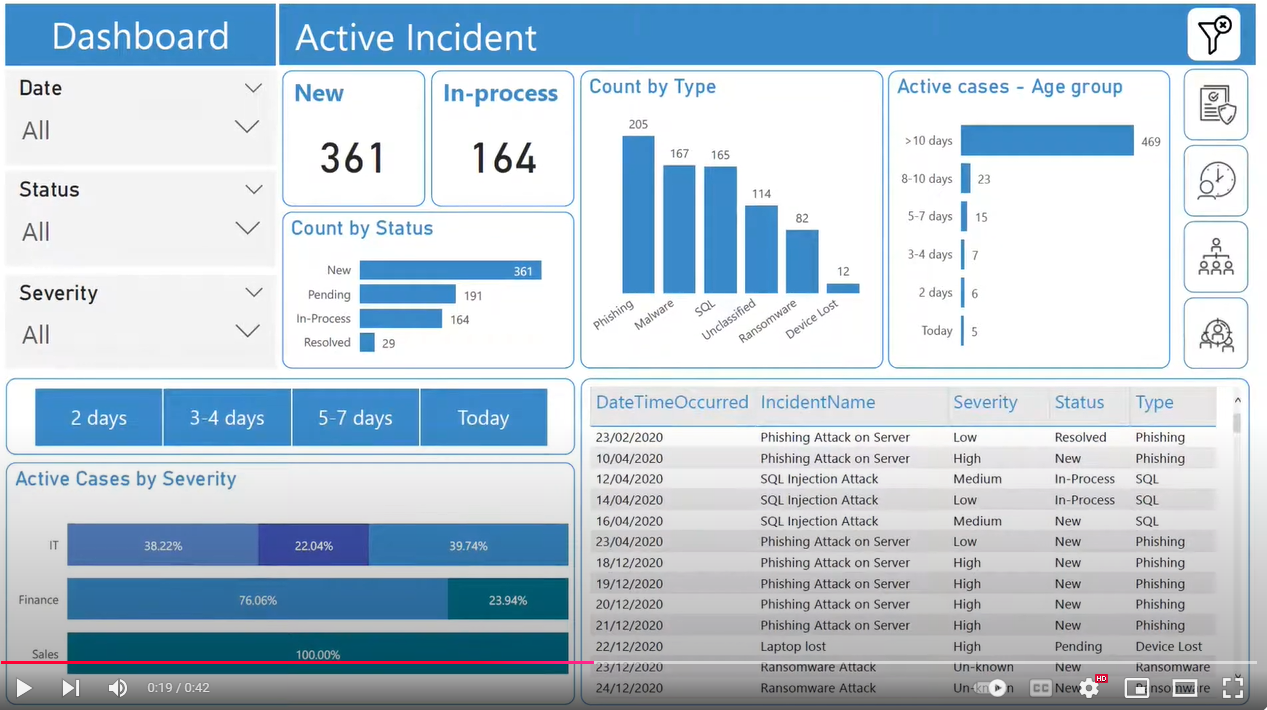This screenshot has height=710, width=1267.
Task: Select the 3-4 days age button
Action: coord(227,418)
